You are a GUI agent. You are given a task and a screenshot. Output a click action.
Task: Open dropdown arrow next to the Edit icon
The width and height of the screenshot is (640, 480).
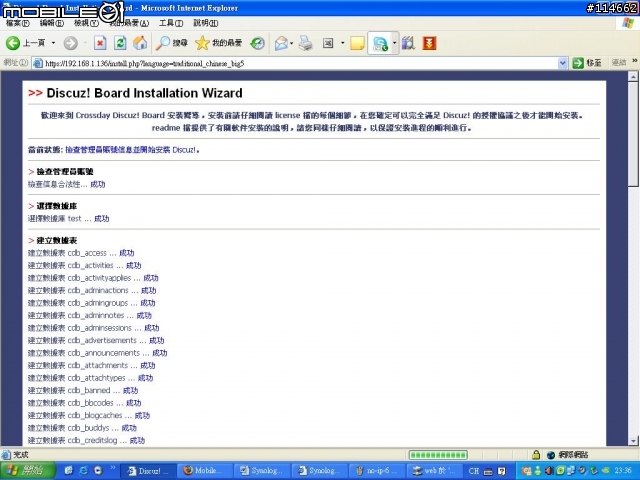342,43
